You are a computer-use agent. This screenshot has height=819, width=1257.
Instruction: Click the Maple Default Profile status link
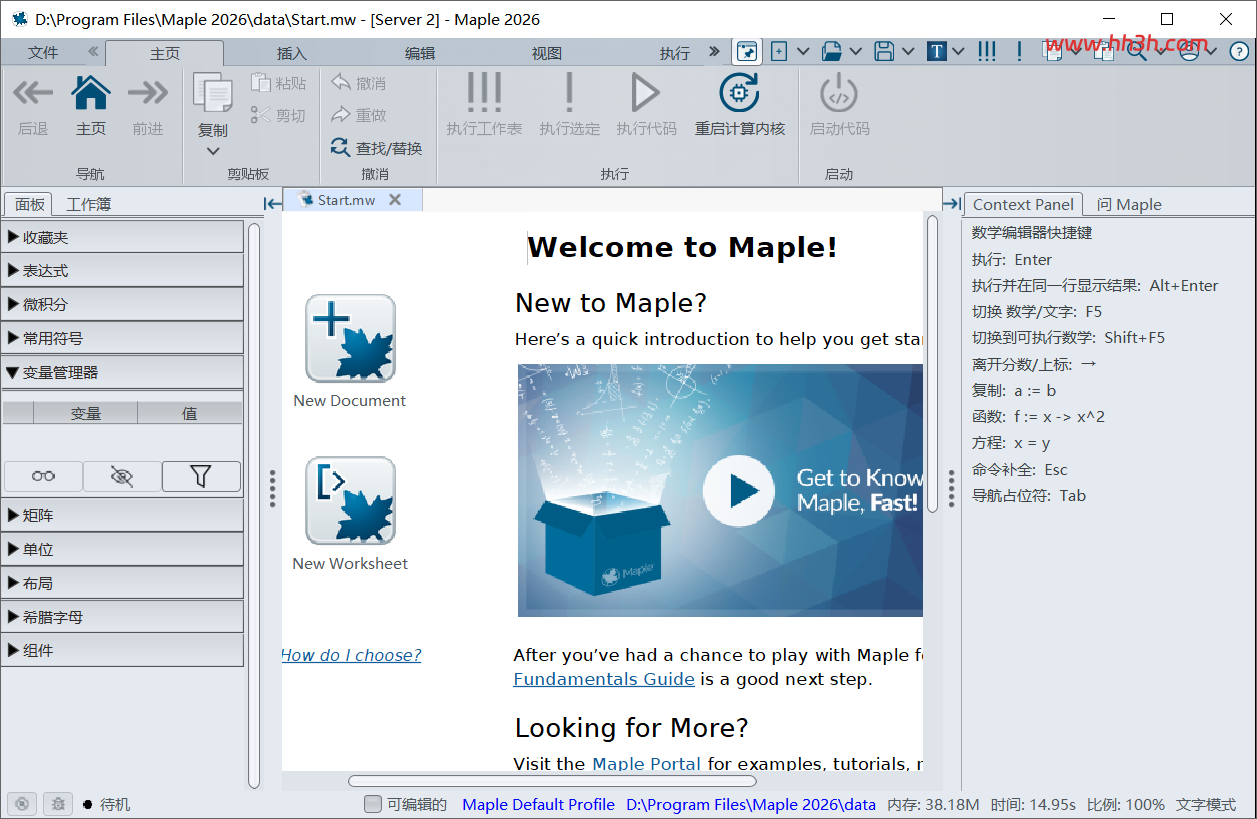click(538, 804)
